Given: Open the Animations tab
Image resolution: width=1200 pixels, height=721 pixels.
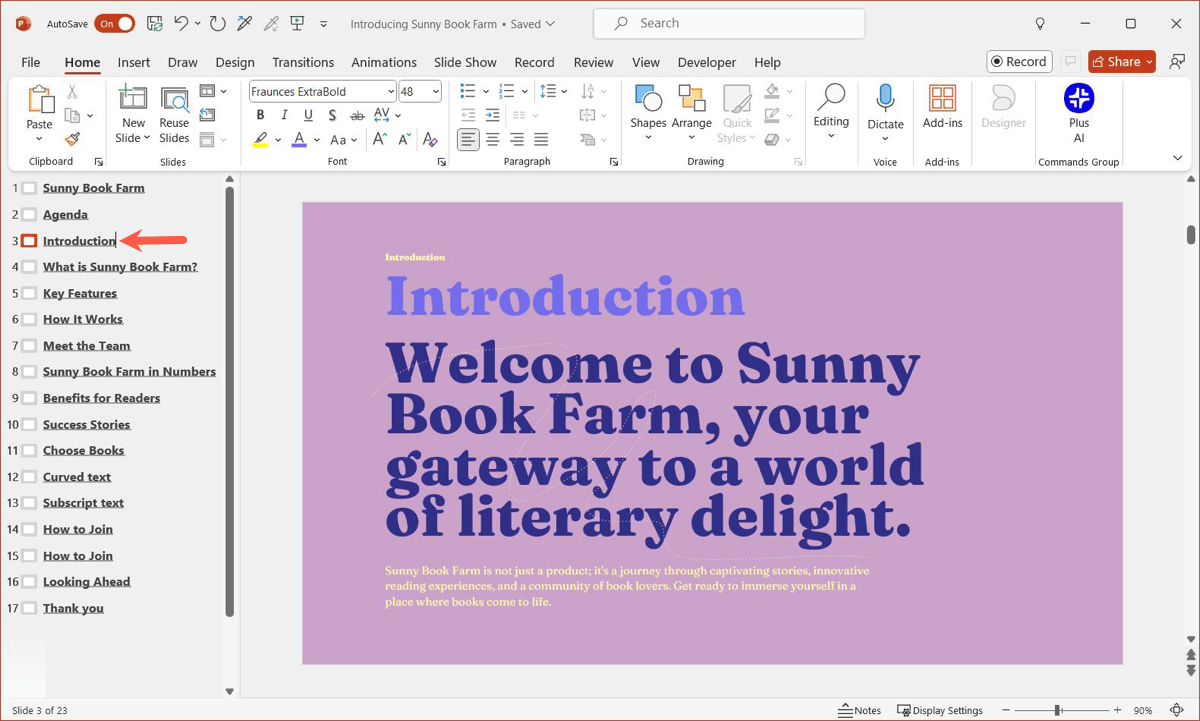Looking at the screenshot, I should pyautogui.click(x=384, y=62).
